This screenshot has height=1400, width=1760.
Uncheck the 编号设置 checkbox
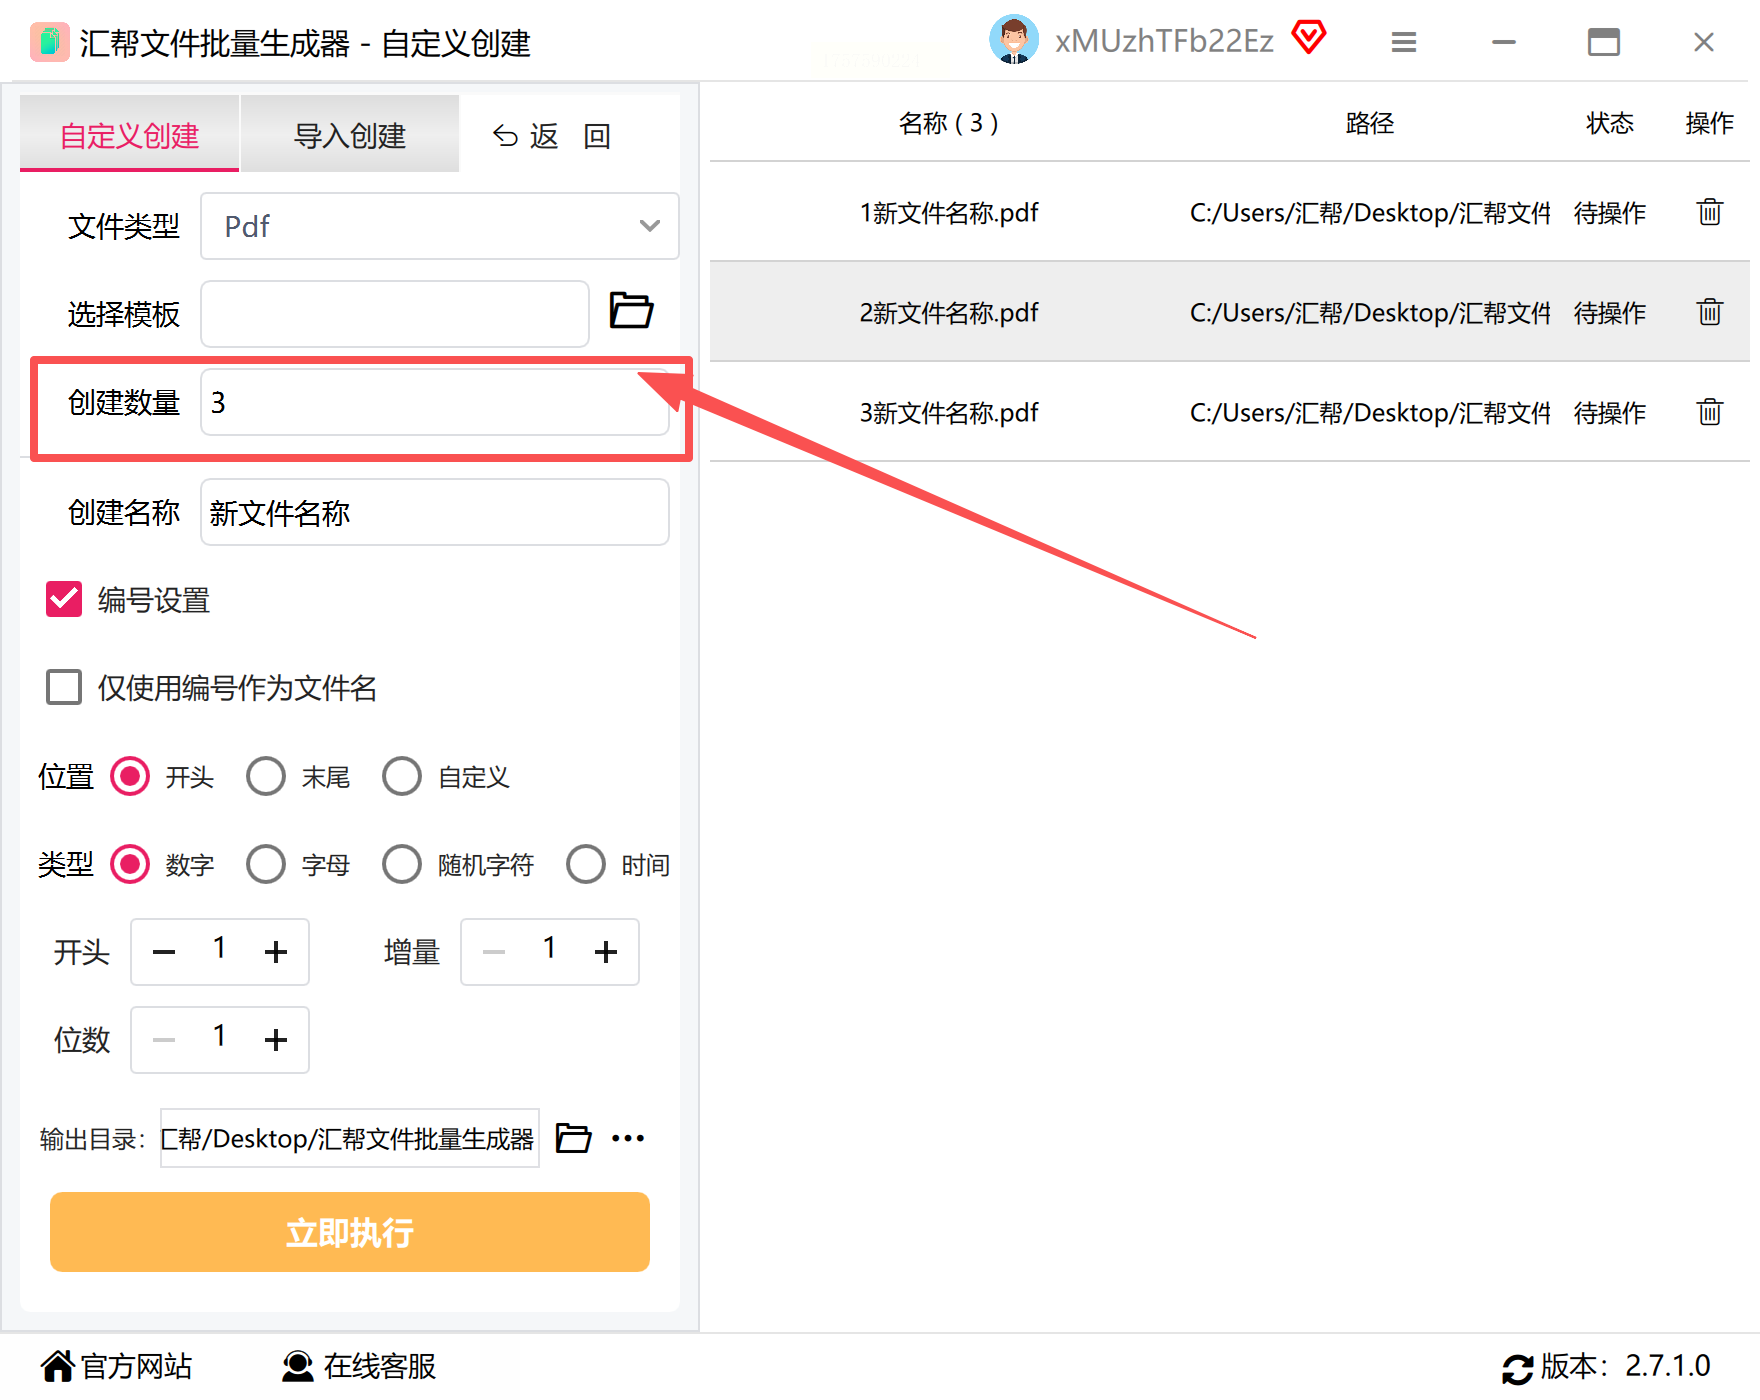(x=64, y=599)
